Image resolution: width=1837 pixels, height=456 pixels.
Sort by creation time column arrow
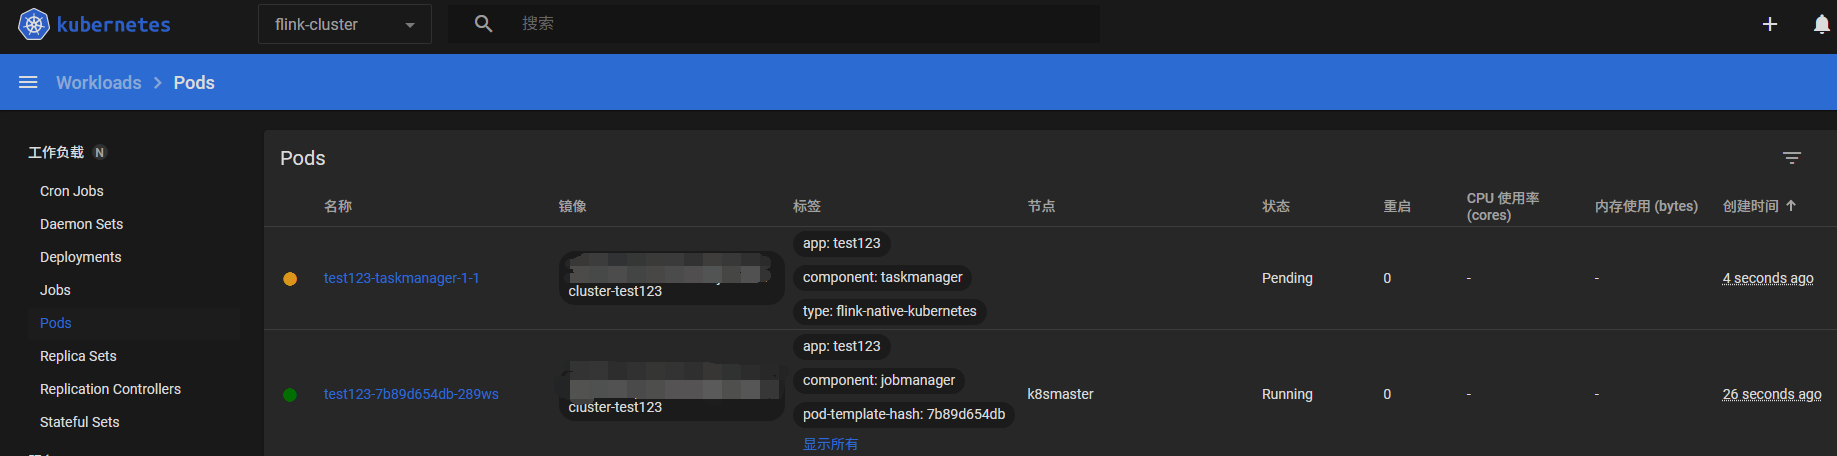(x=1791, y=206)
